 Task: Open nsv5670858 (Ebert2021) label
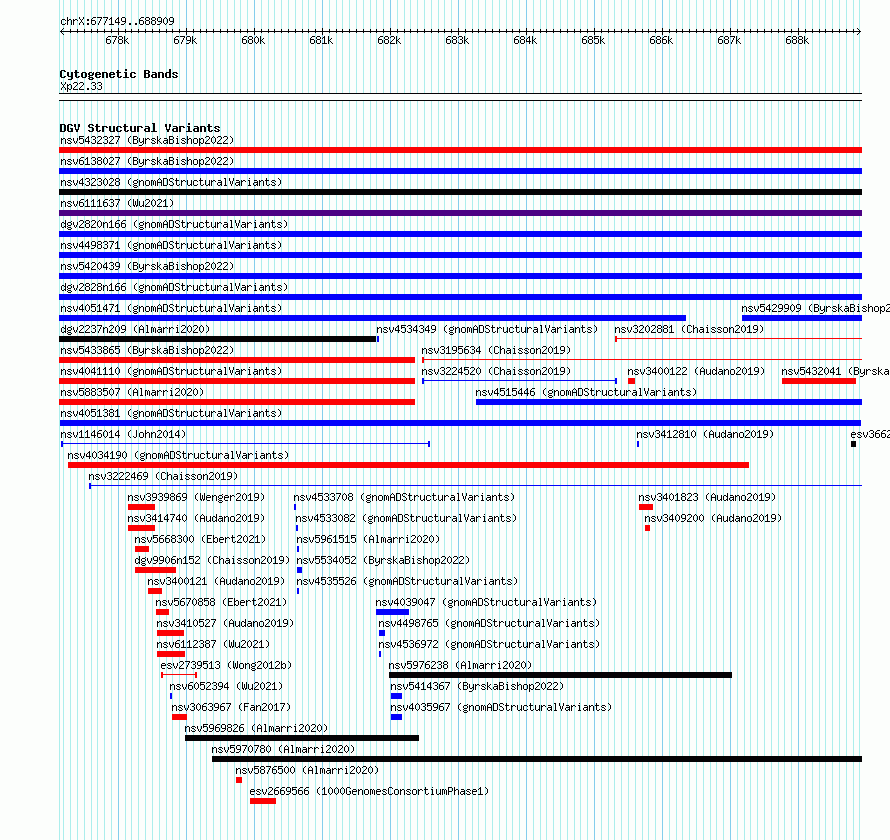221,602
